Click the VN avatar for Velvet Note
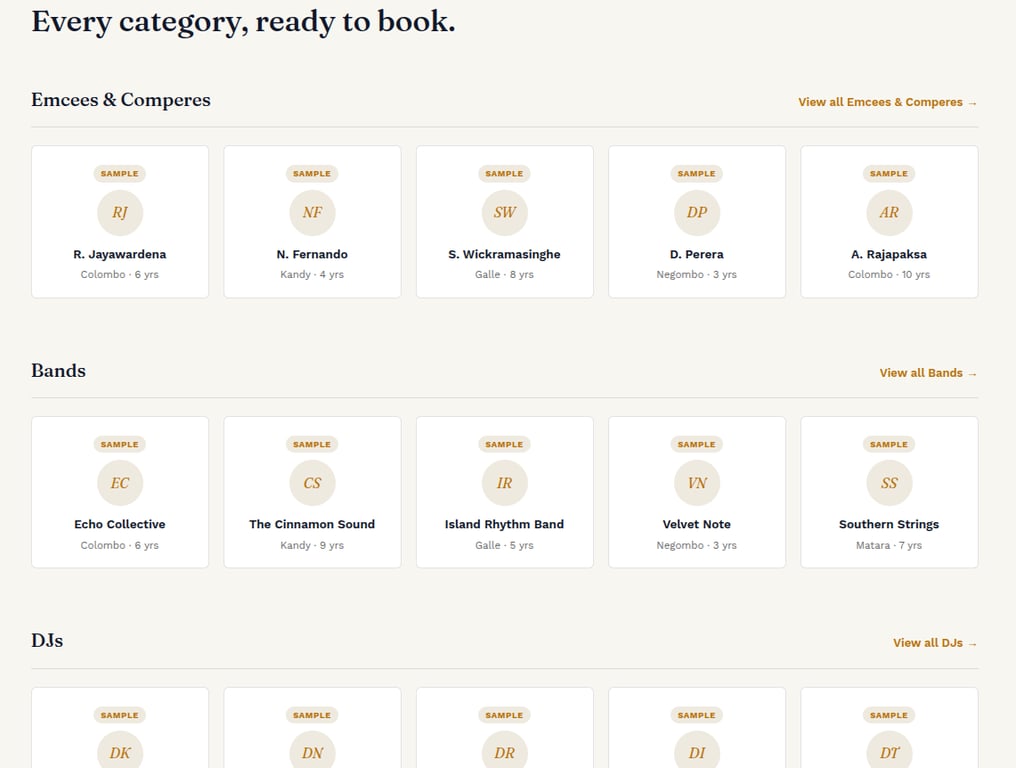The height and width of the screenshot is (768, 1016). coord(697,483)
